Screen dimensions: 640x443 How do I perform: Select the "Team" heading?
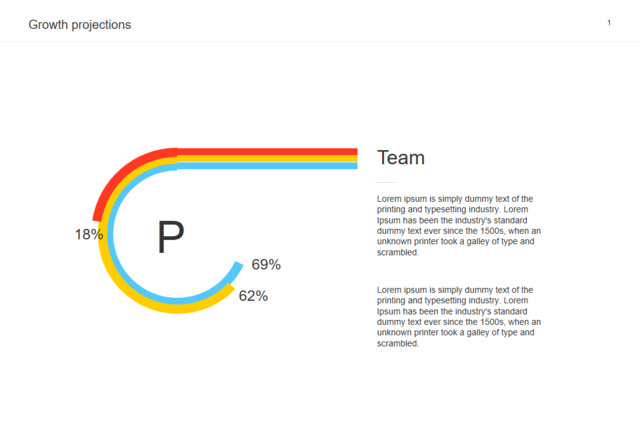tap(401, 158)
